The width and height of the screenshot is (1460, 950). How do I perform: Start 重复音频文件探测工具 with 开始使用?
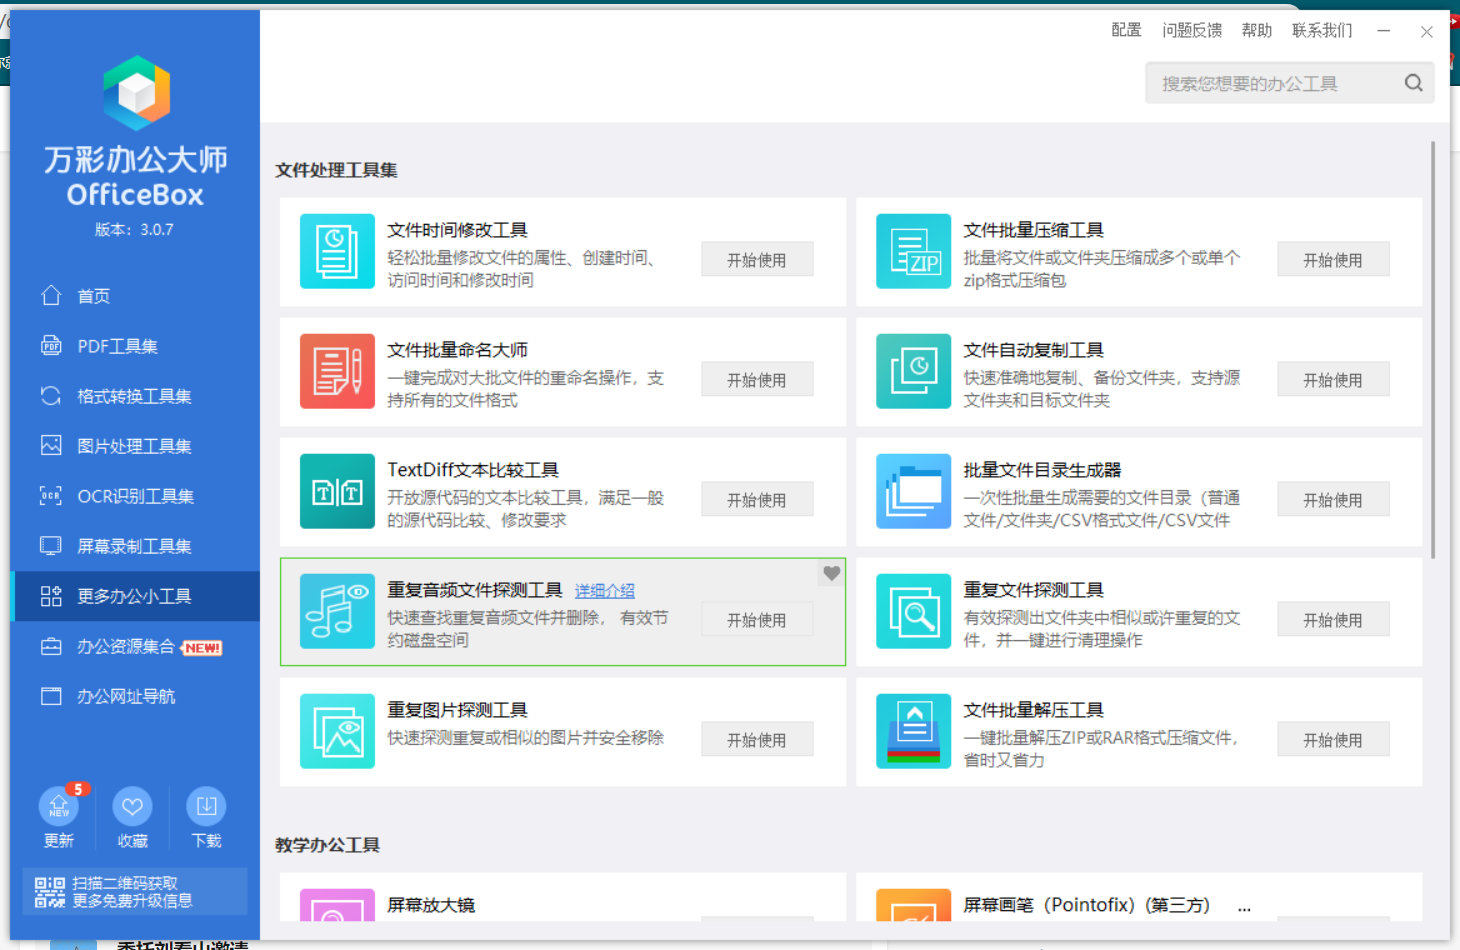point(757,620)
